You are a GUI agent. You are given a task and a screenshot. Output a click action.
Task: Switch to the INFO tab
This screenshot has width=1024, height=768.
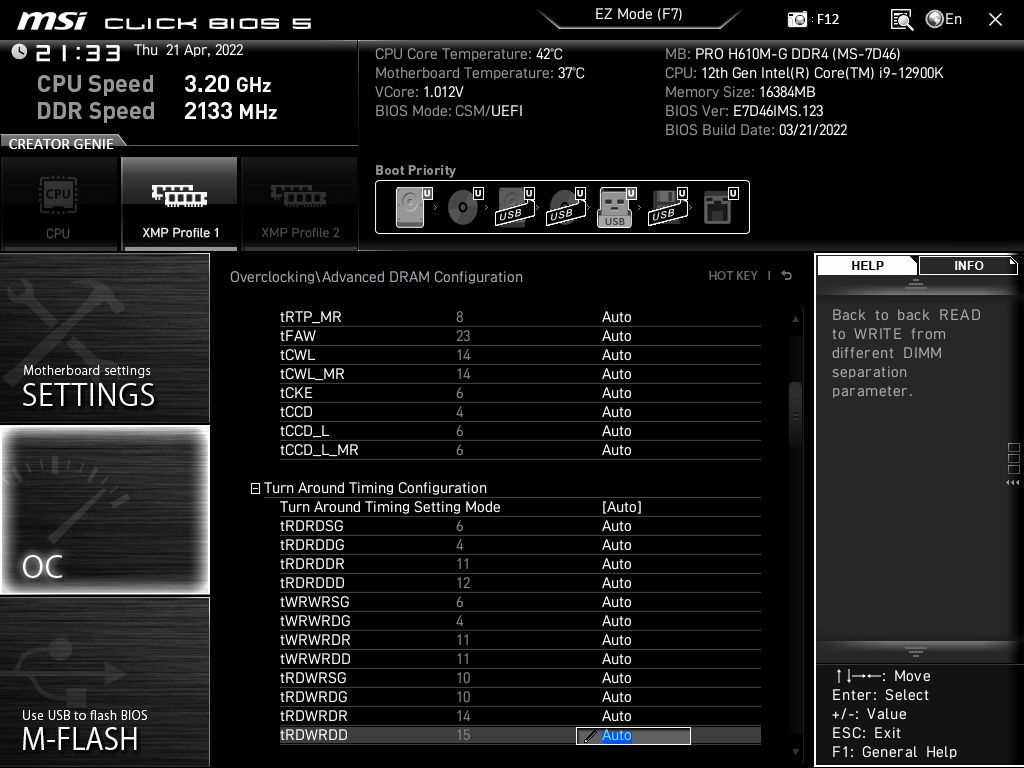[968, 265]
